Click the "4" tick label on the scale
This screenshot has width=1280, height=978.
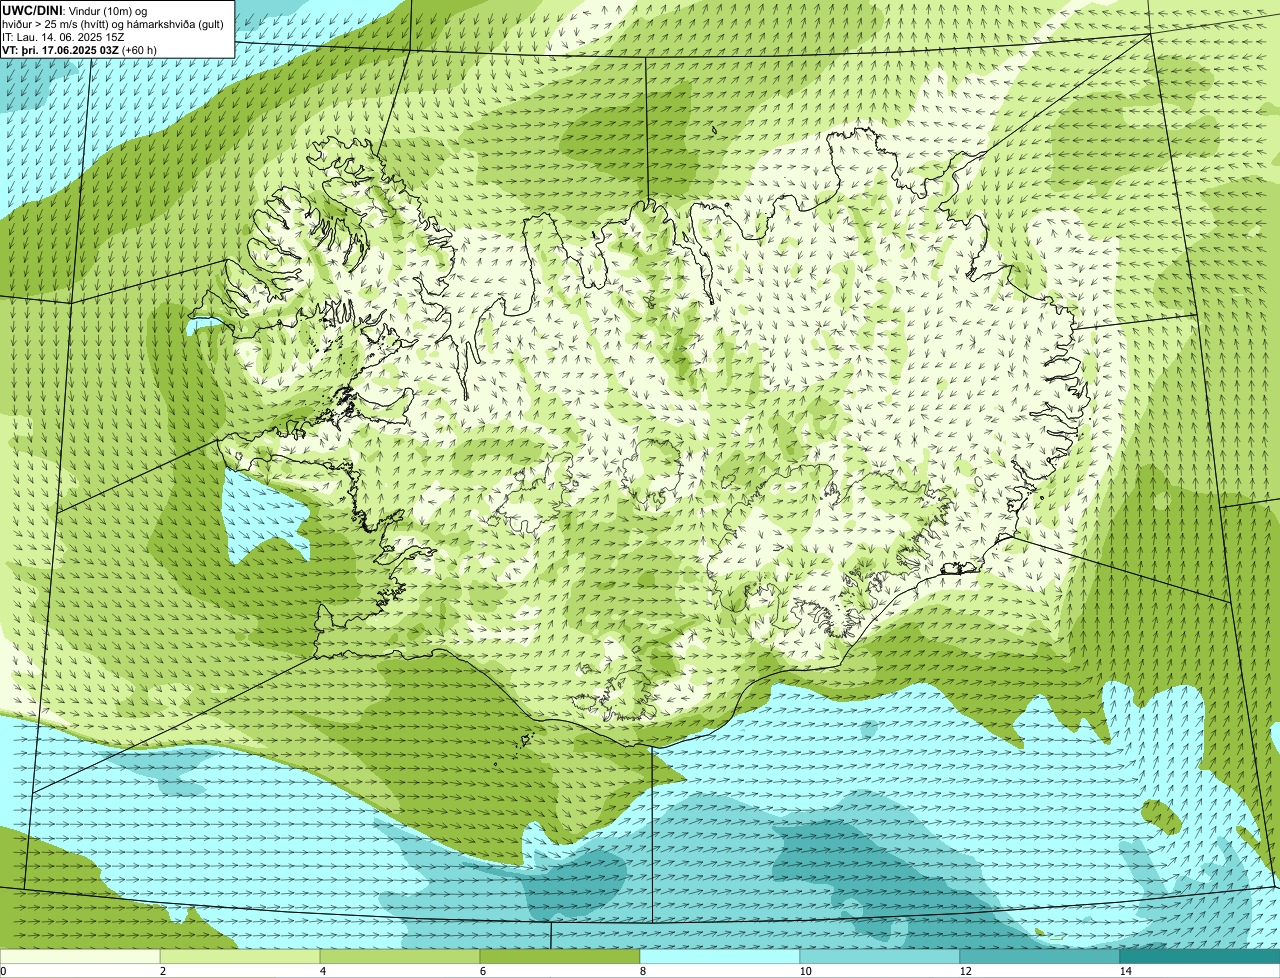323,971
